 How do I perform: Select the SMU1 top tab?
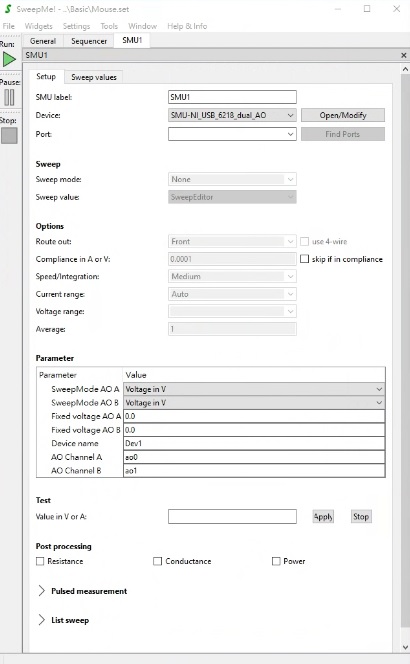132,40
